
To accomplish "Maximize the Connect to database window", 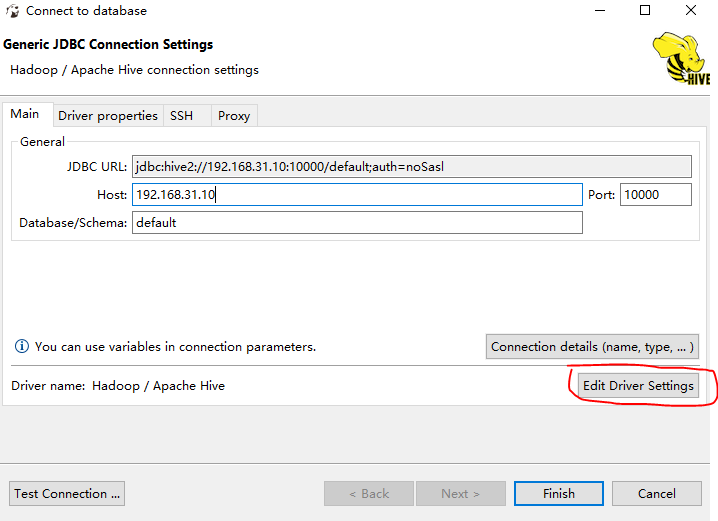I will (645, 11).
